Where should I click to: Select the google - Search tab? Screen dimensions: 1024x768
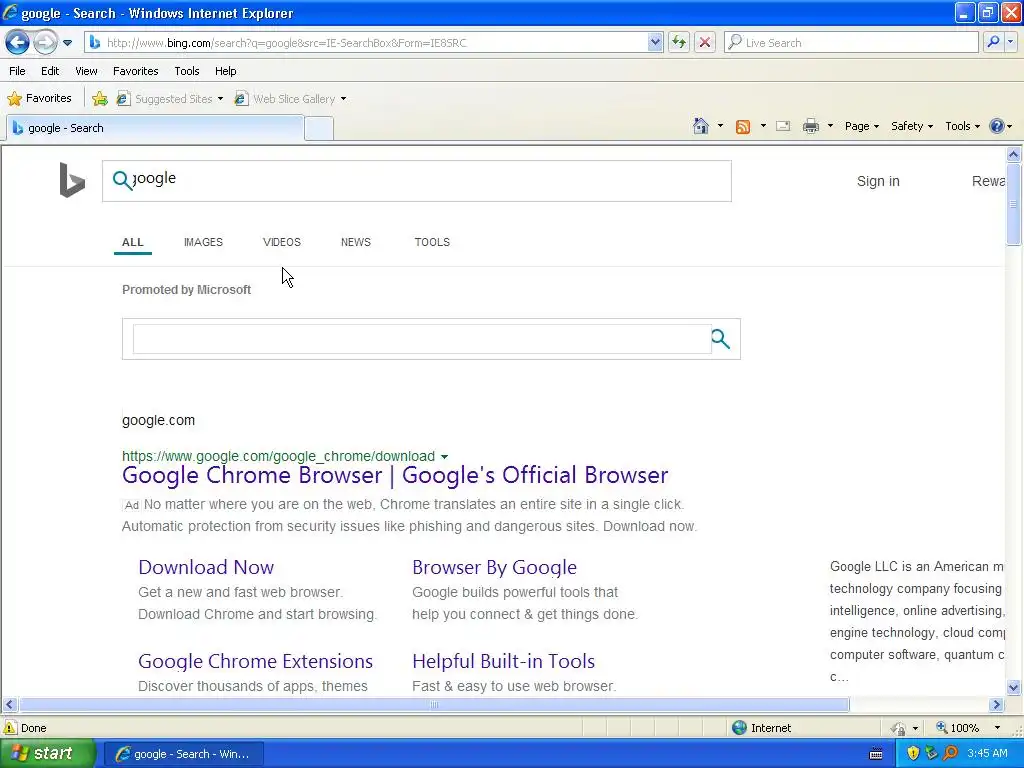155,128
